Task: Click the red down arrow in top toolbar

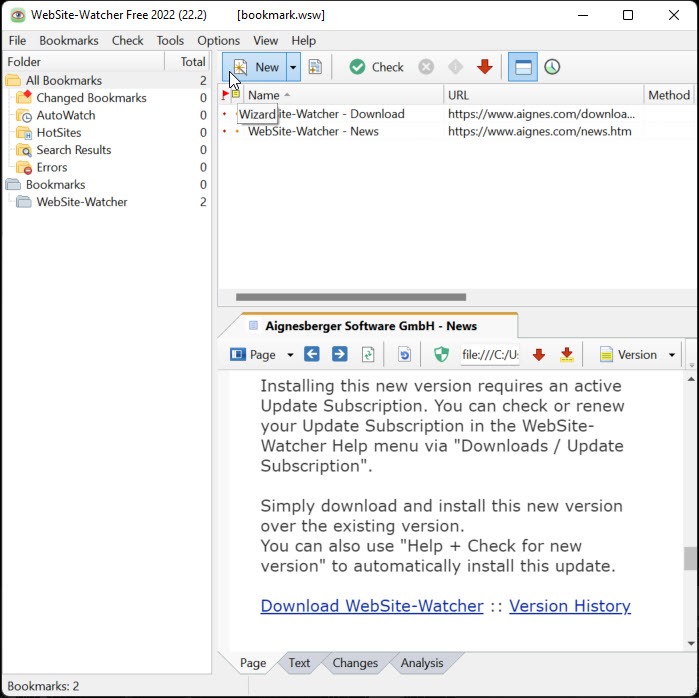Action: [x=485, y=67]
